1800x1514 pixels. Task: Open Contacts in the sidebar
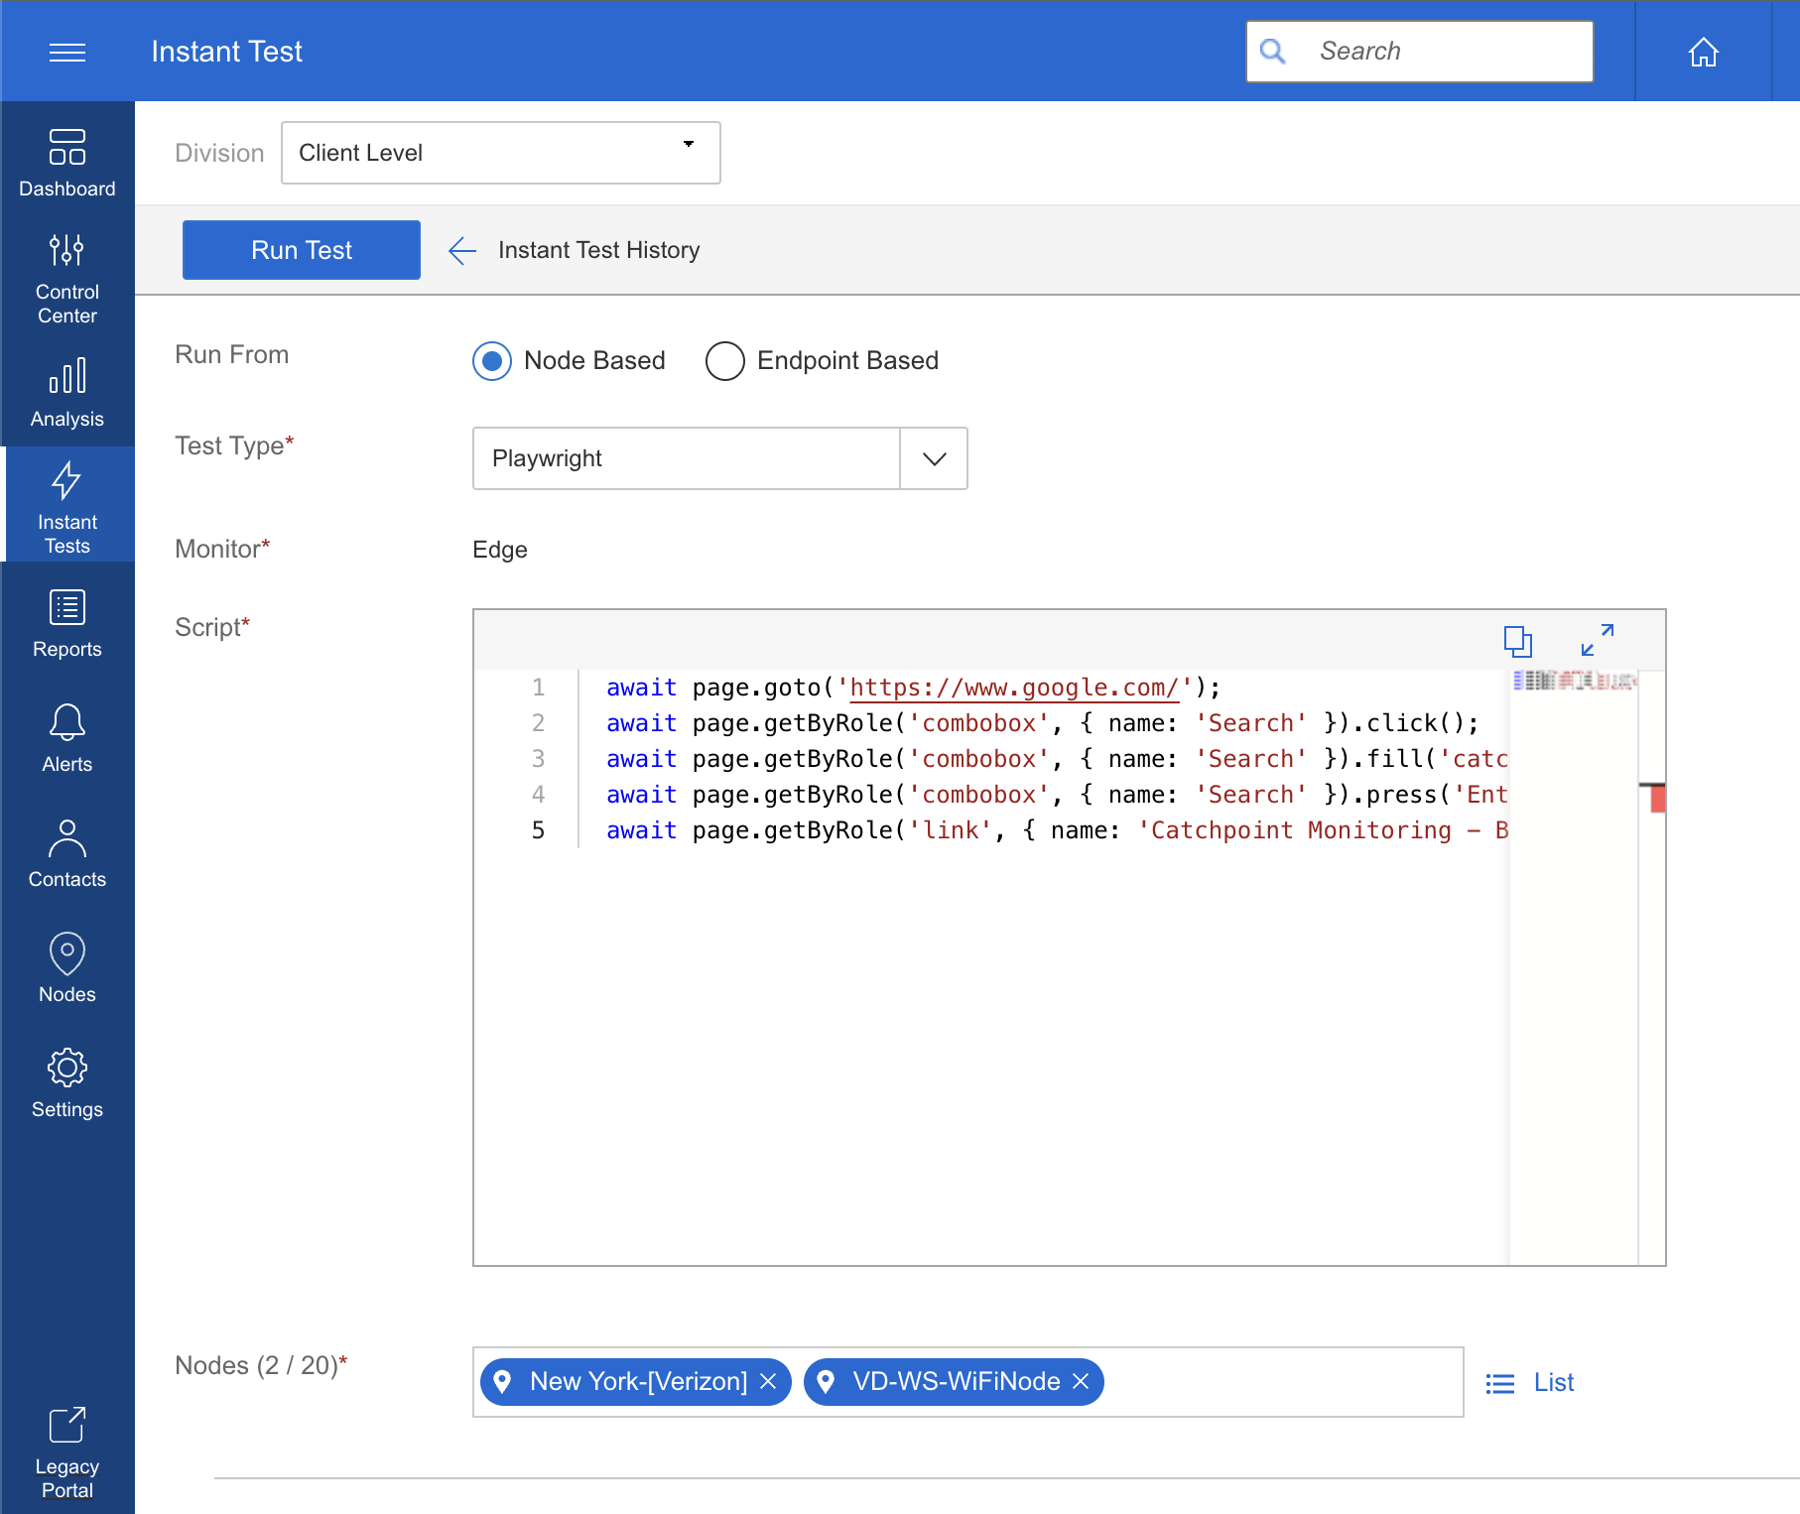[x=67, y=853]
